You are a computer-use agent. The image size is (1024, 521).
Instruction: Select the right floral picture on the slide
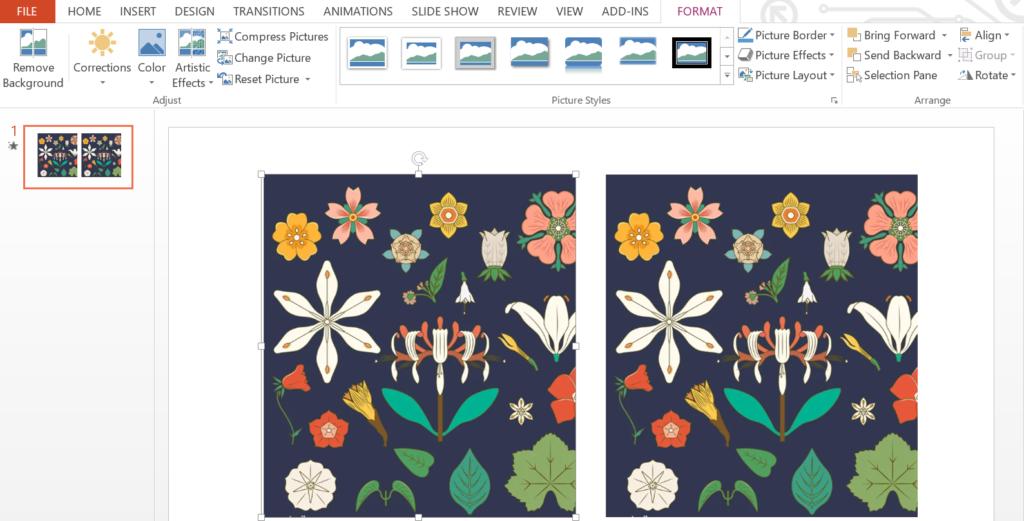(761, 345)
